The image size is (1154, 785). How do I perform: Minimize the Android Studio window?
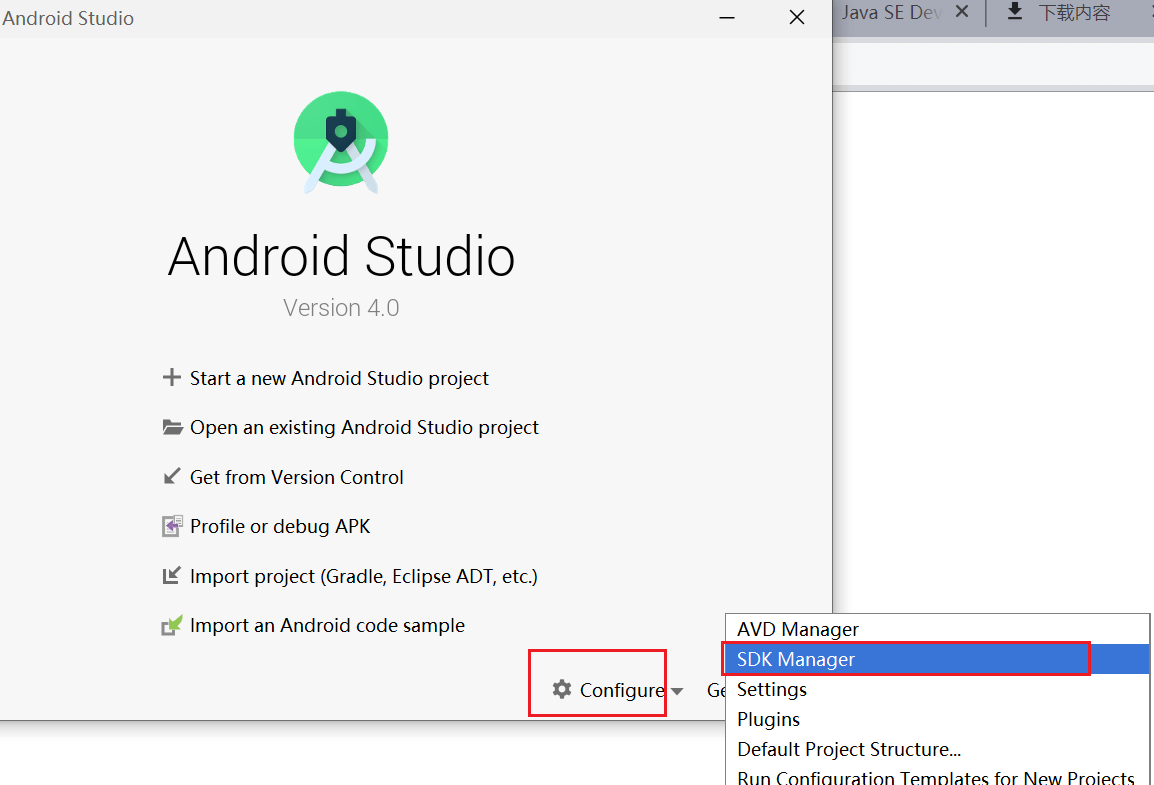(x=727, y=17)
